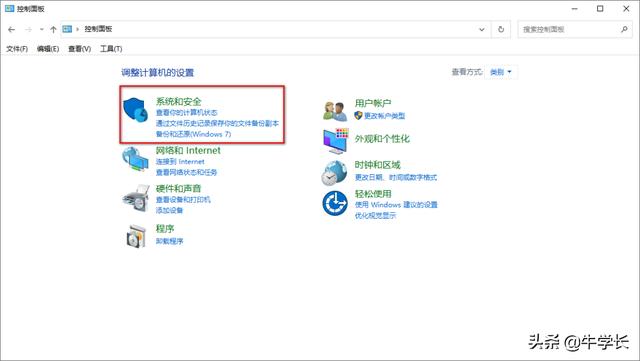Image resolution: width=640 pixels, height=361 pixels.
Task: Expand the breadcrumb arrow before 控制面板
Action: click(x=78, y=29)
